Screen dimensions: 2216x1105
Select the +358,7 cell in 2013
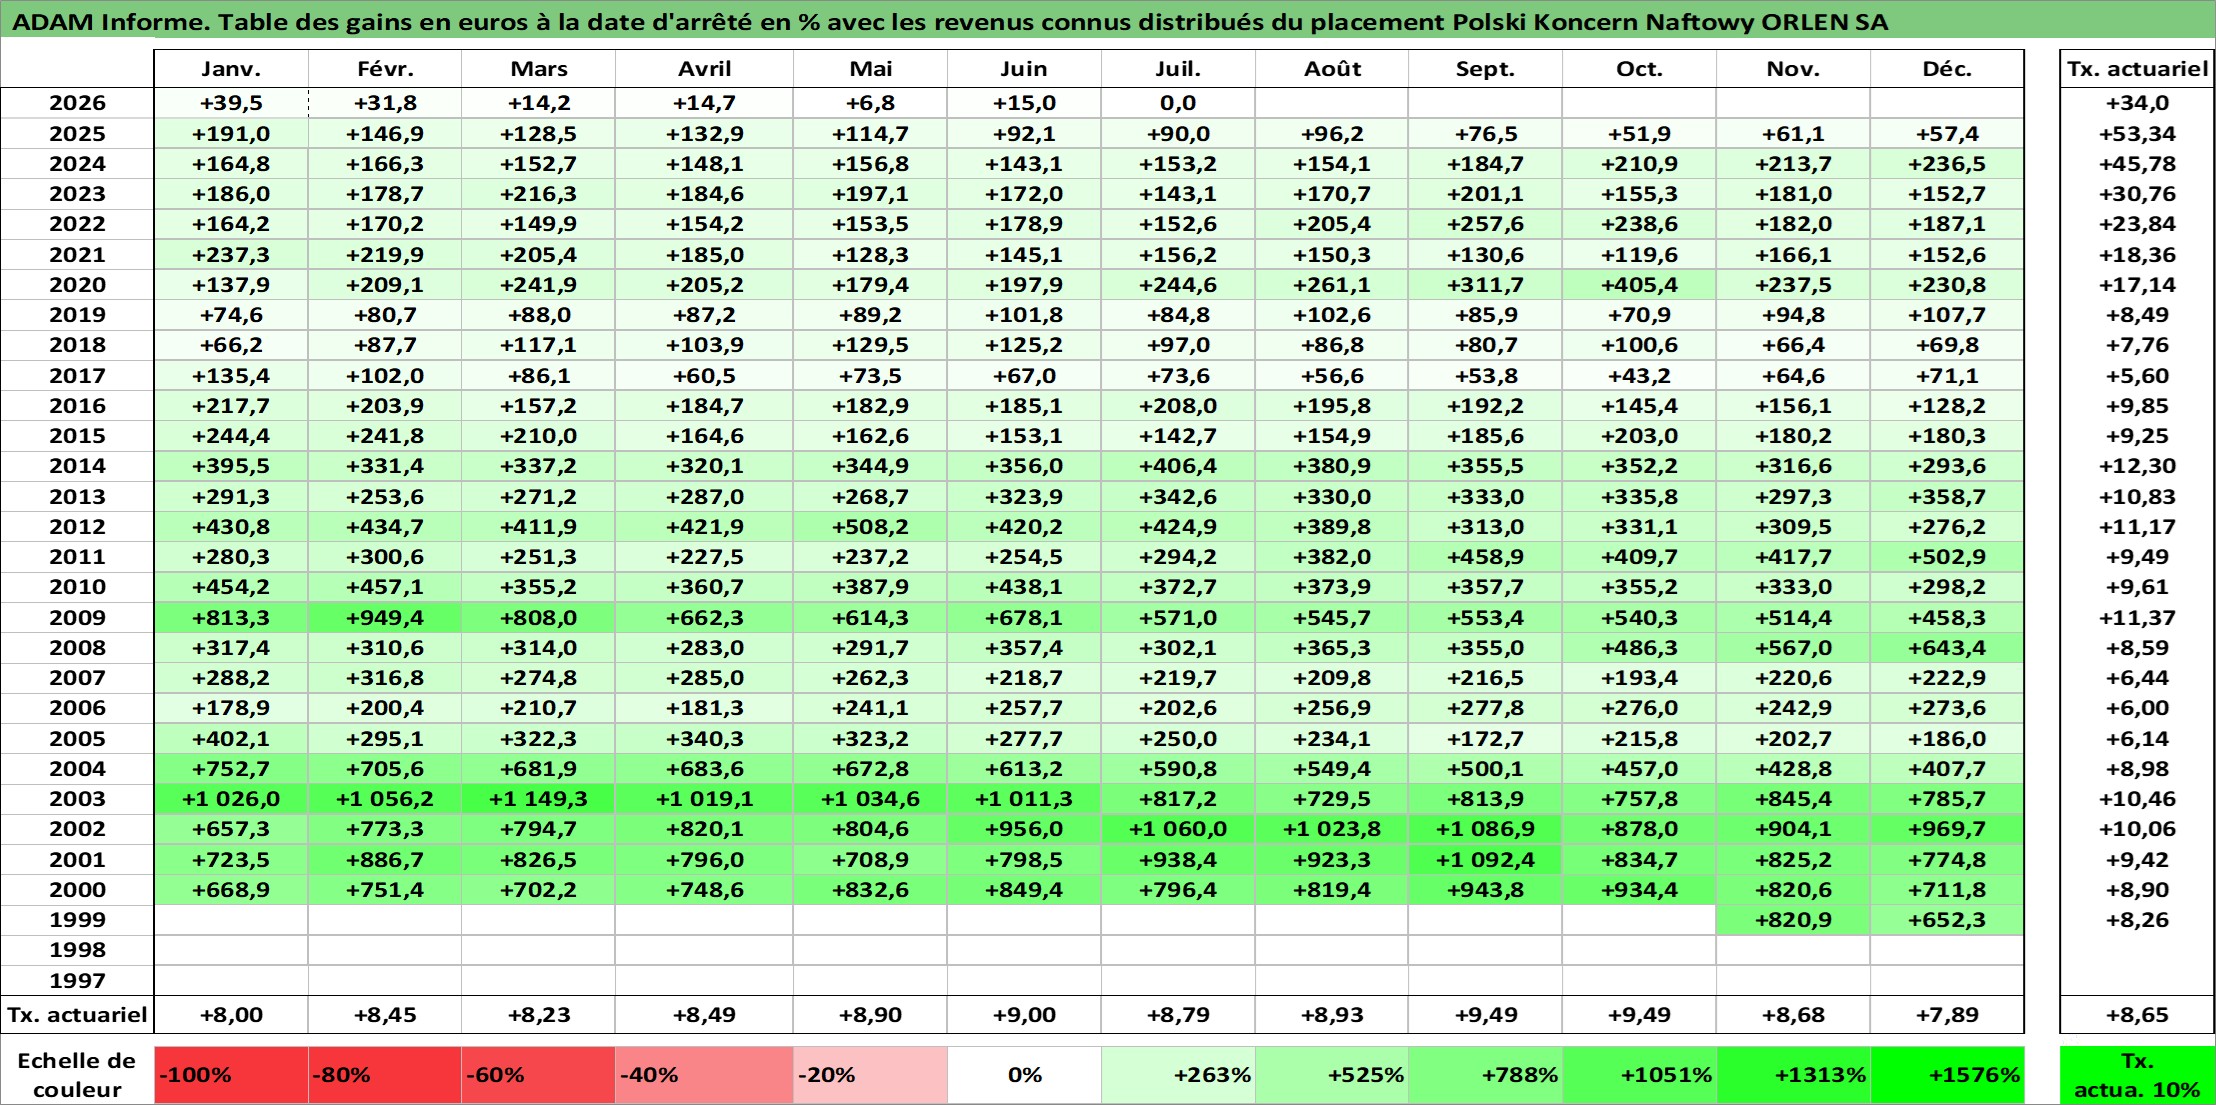1947,496
